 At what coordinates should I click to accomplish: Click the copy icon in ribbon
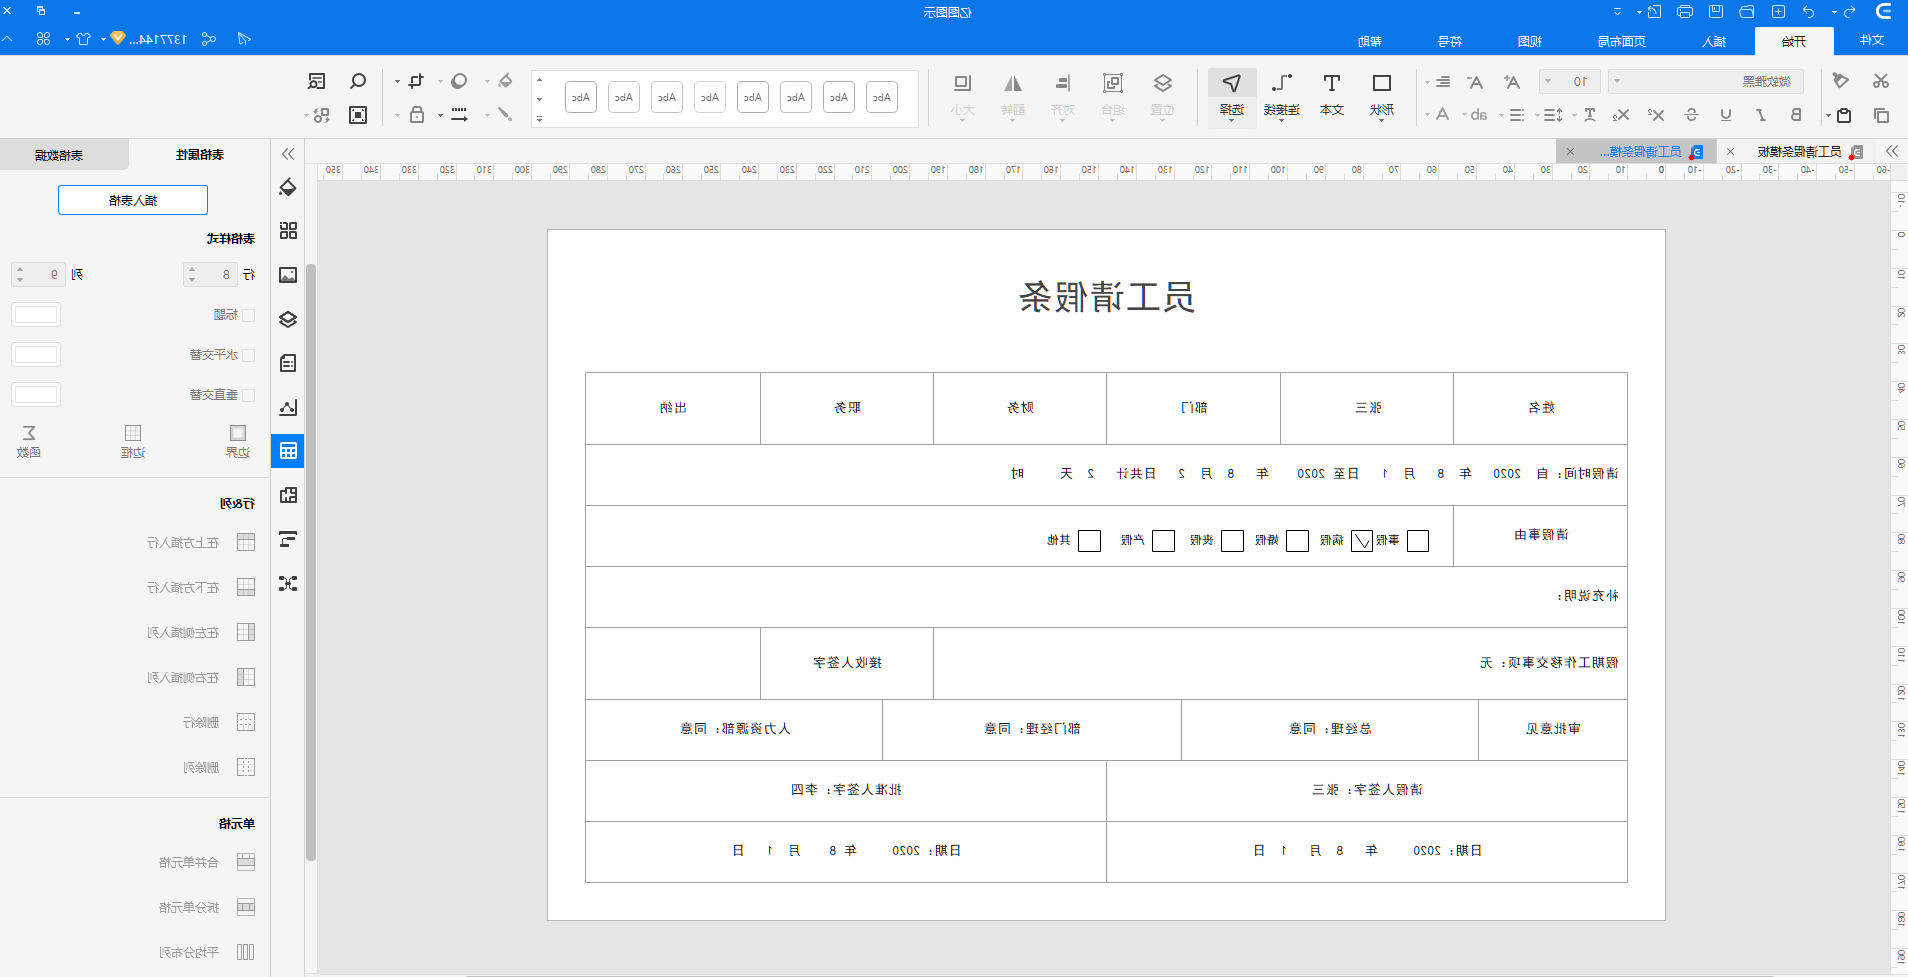click(x=1881, y=115)
